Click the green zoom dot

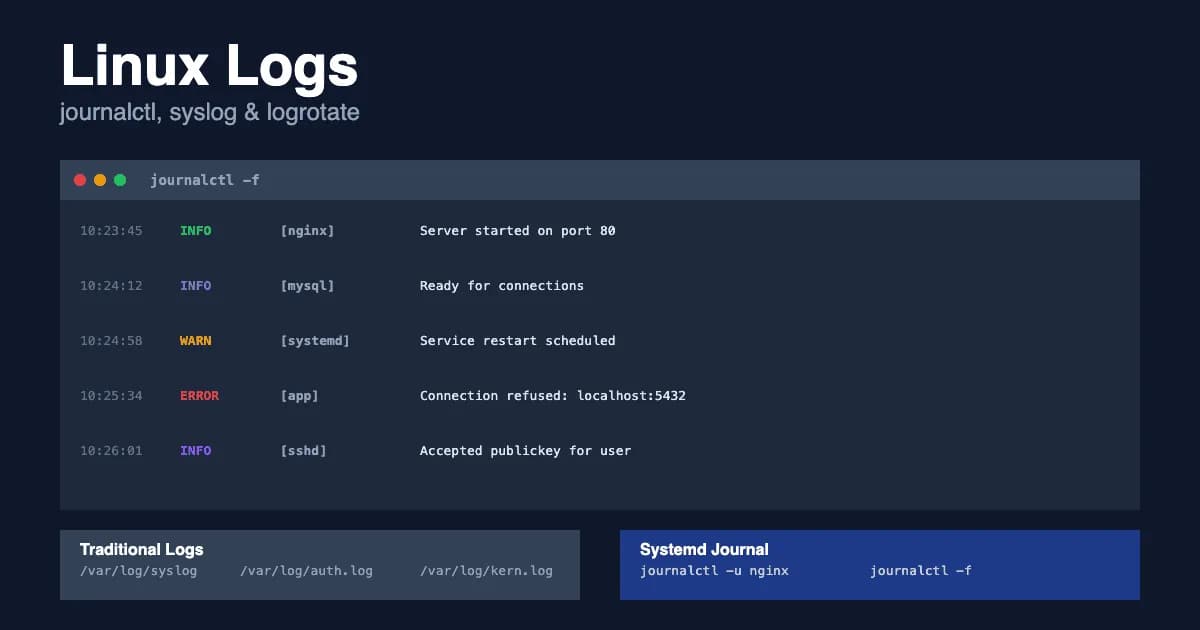(120, 180)
